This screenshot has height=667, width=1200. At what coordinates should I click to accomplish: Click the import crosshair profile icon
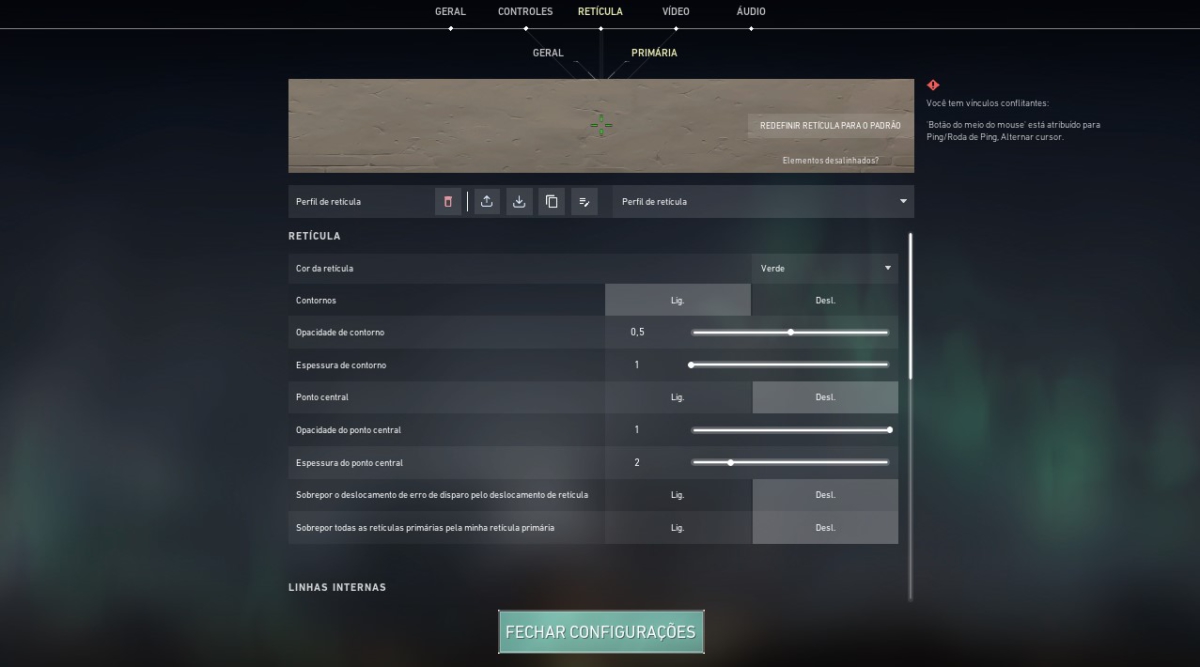[x=519, y=202]
